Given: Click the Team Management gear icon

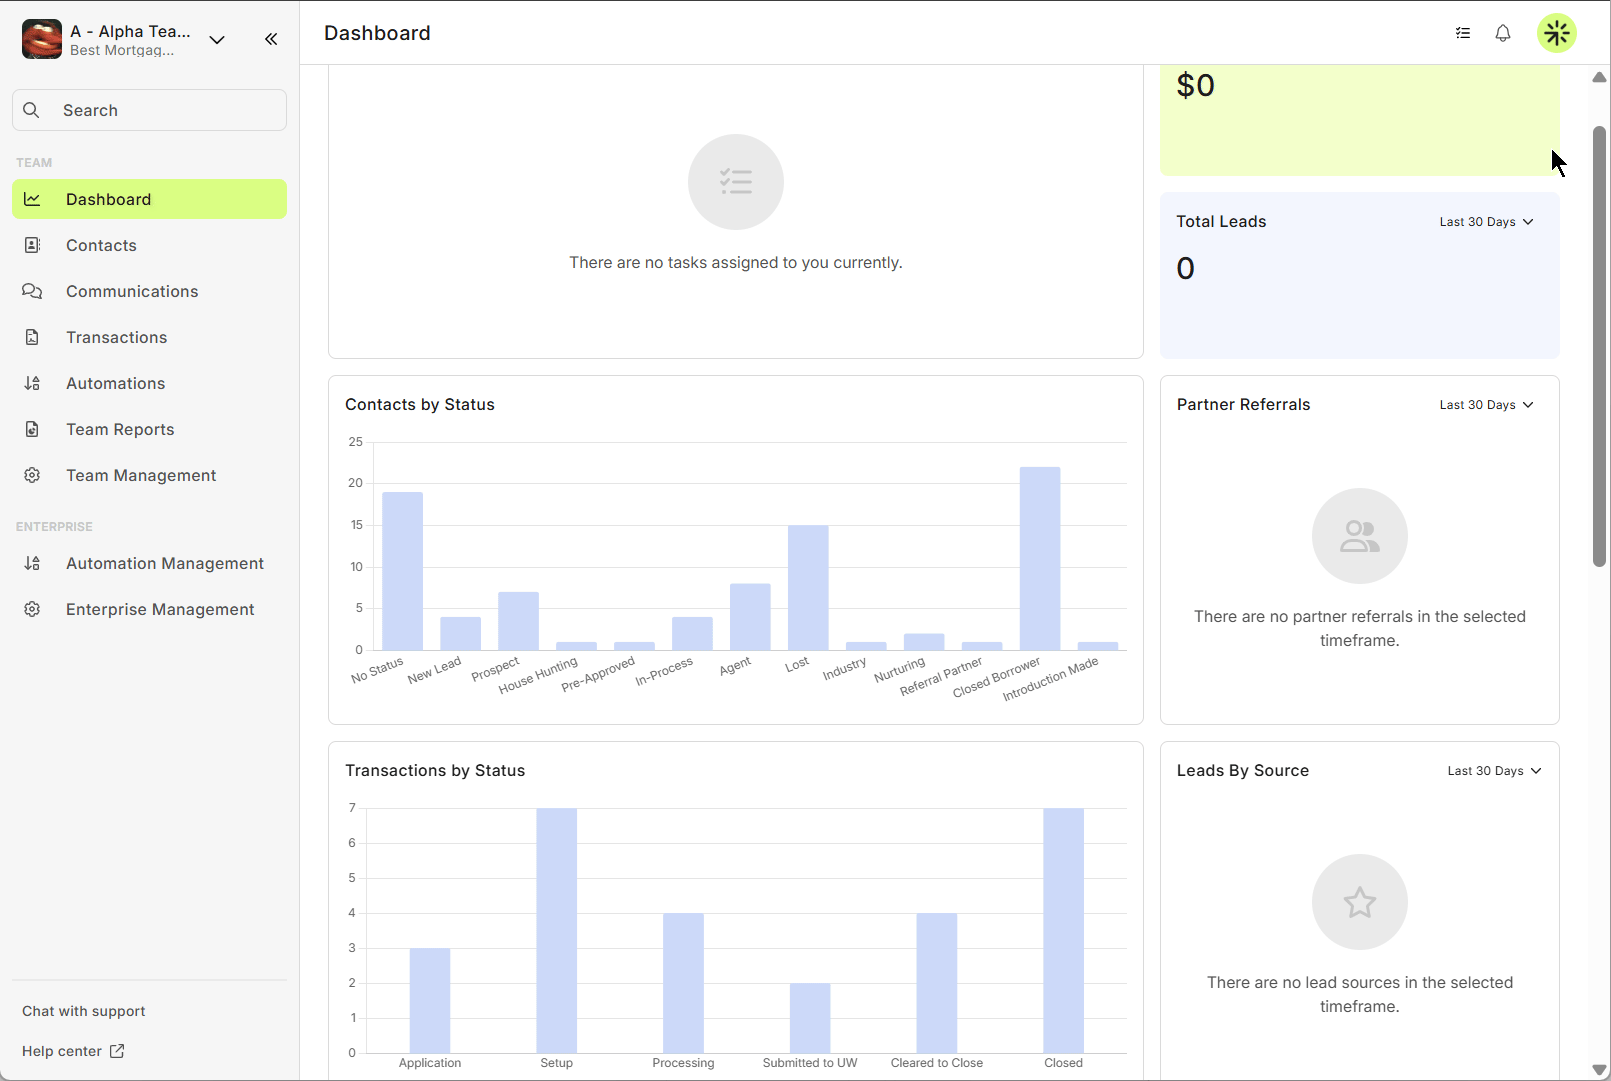Looking at the screenshot, I should tap(32, 475).
